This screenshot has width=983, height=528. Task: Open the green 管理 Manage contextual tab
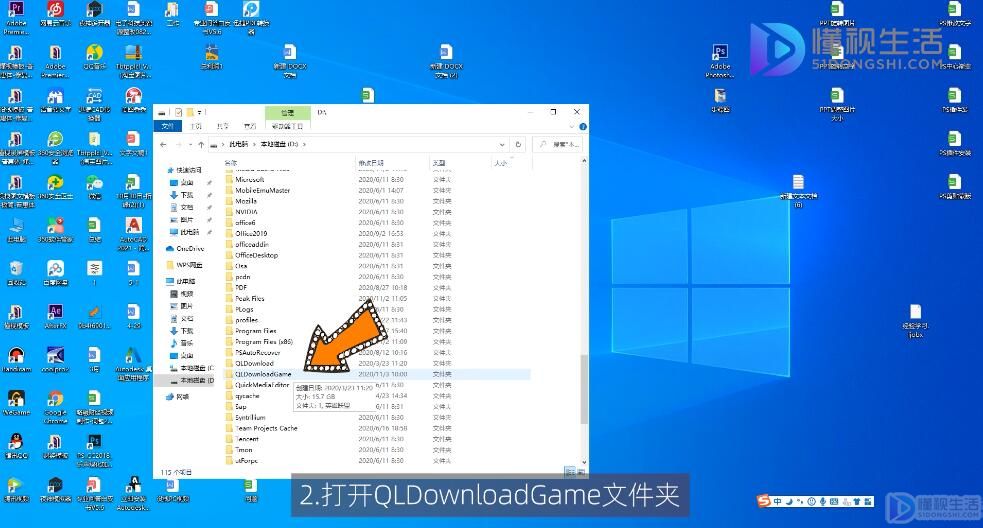pos(288,113)
